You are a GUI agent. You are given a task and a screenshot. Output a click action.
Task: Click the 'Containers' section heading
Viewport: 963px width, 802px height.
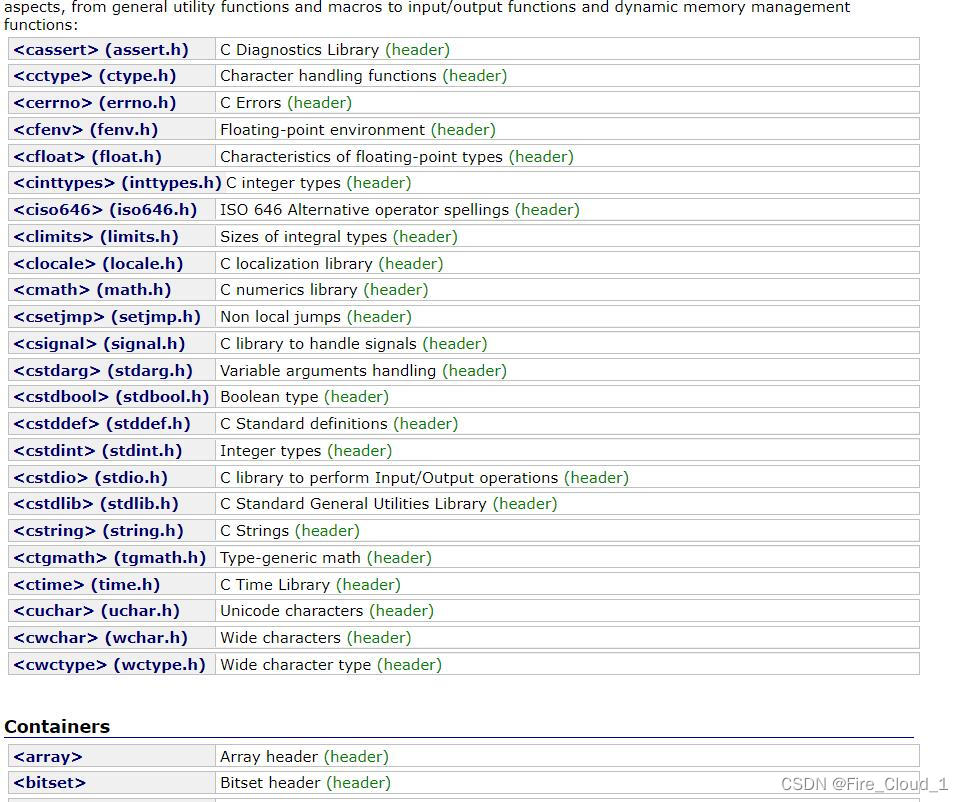pyautogui.click(x=57, y=726)
